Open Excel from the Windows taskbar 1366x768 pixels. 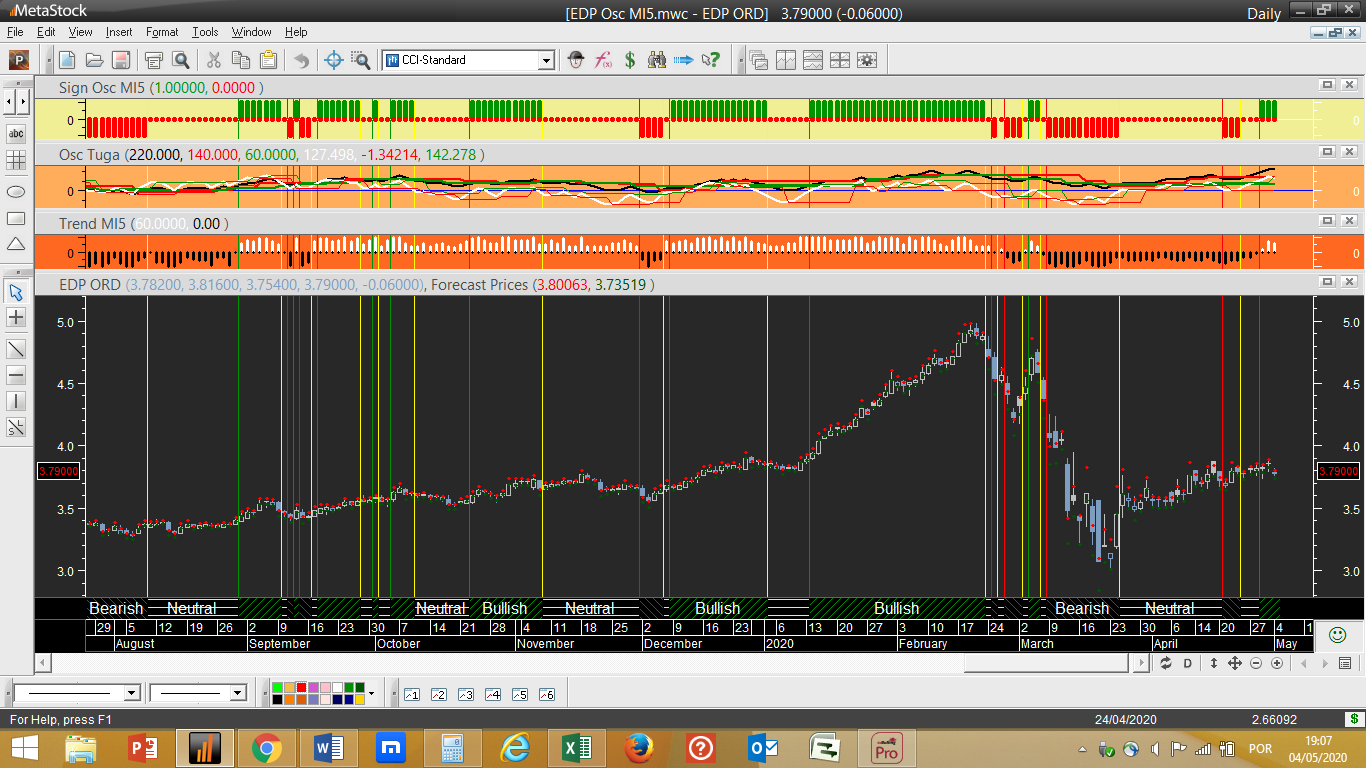click(575, 747)
